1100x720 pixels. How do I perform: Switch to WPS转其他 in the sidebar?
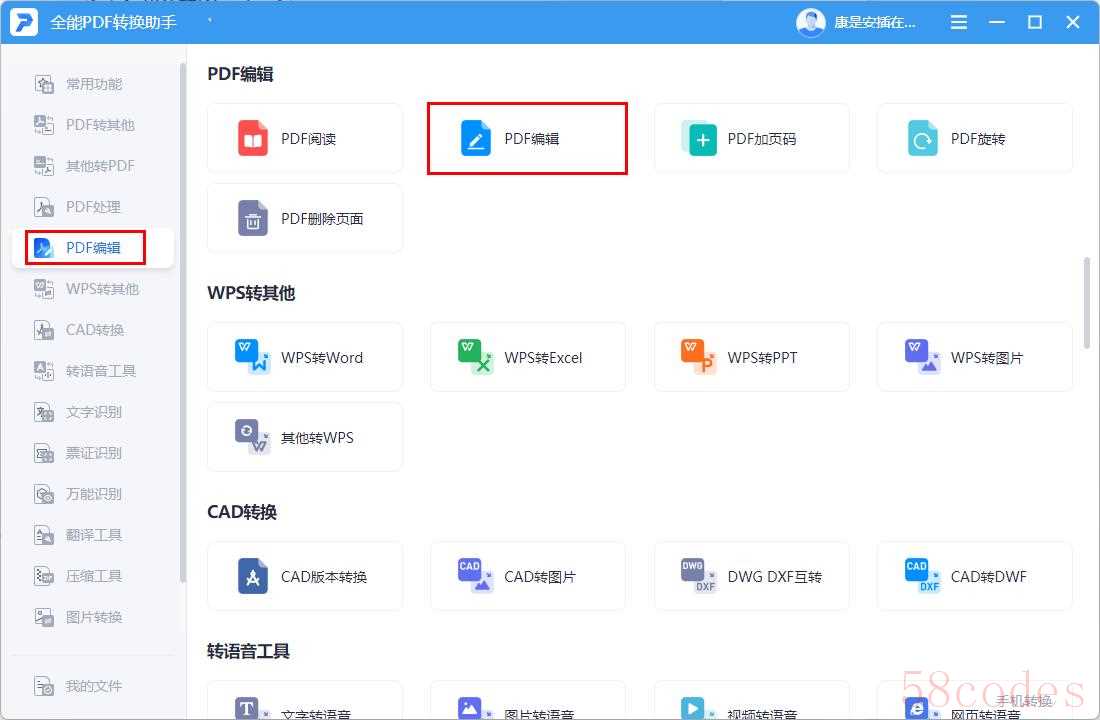[93, 288]
